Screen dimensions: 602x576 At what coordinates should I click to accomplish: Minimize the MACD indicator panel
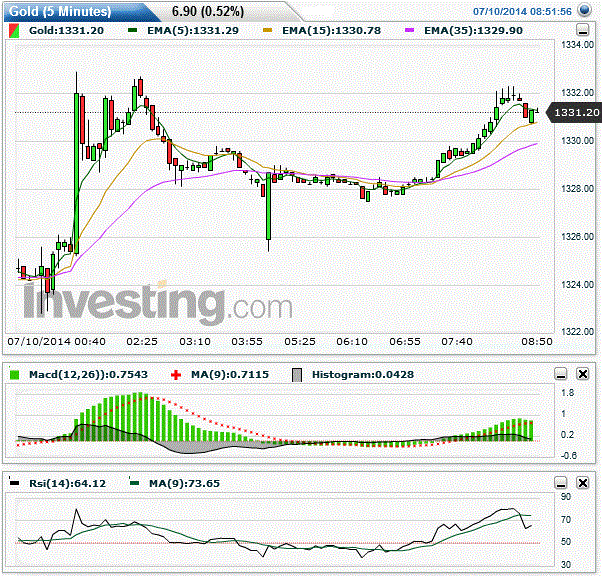pyautogui.click(x=561, y=374)
